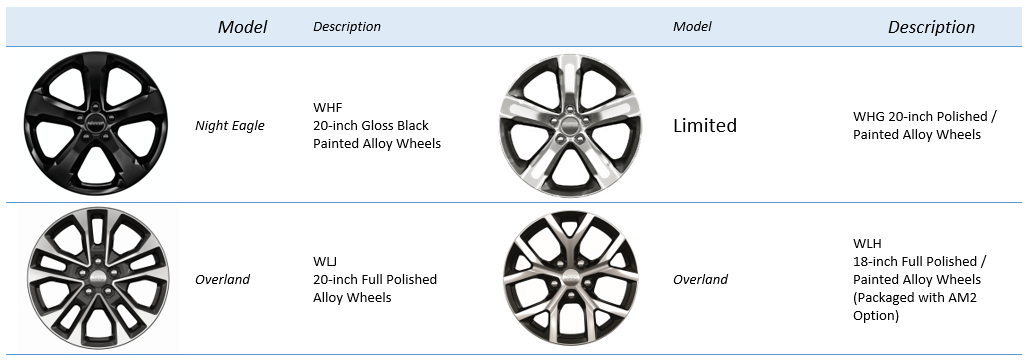
Task: Click the Overland 20-inch full polished wheel image
Action: 98,280
